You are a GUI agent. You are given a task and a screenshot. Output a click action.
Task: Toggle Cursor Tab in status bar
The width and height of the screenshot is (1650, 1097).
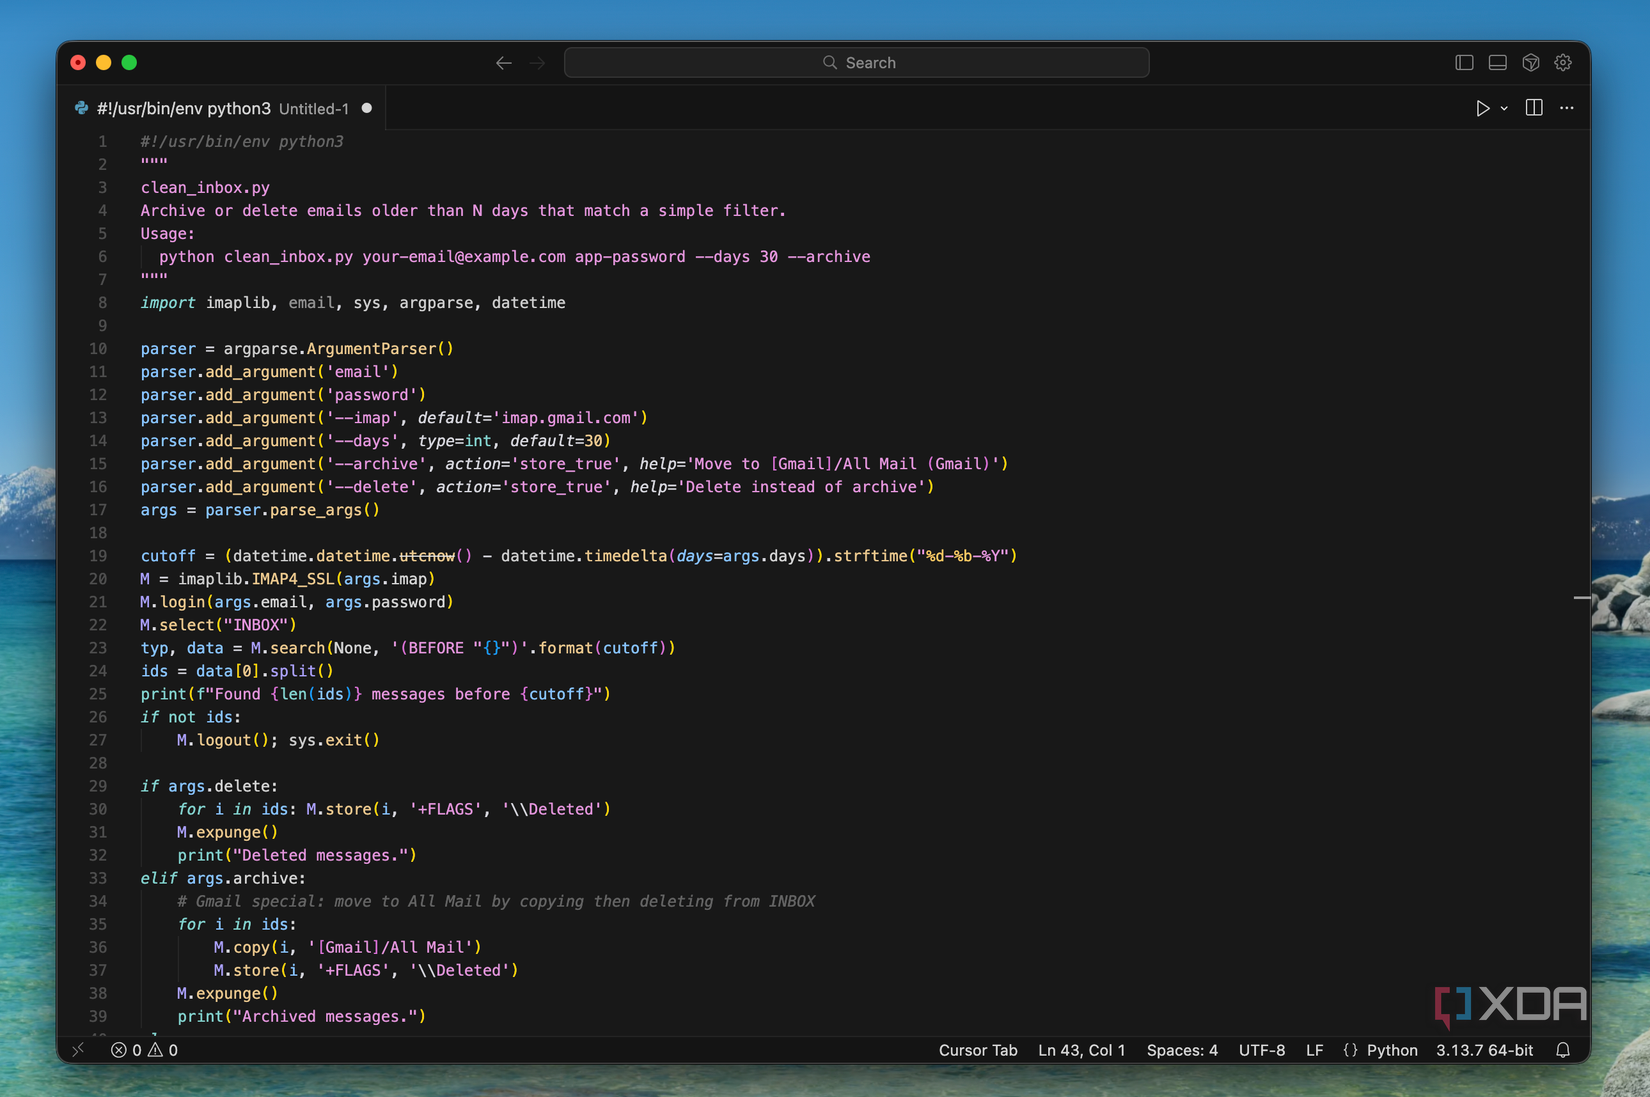coord(977,1050)
